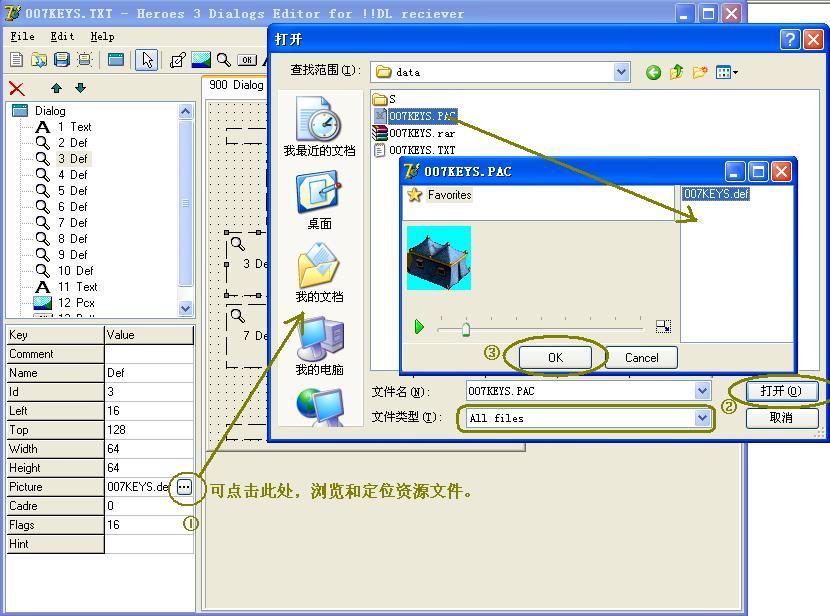This screenshot has height=616, width=830.
Task: Open the Help menu
Action: (x=102, y=36)
